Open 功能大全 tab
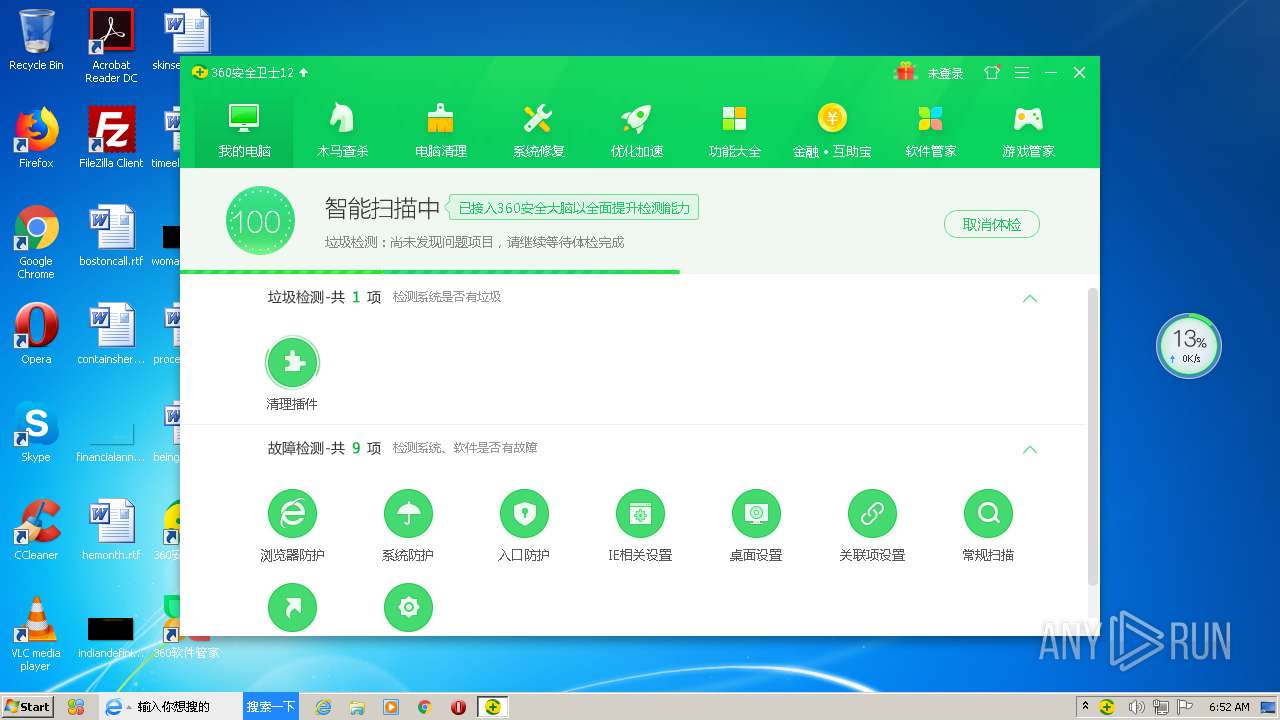The width and height of the screenshot is (1280, 720). point(734,130)
